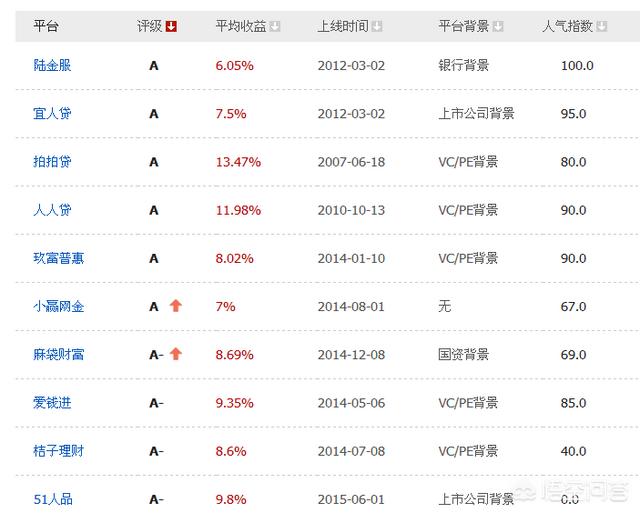Image resolution: width=640 pixels, height=513 pixels.
Task: Open the 爱钱进 platform link
Action: pos(52,403)
